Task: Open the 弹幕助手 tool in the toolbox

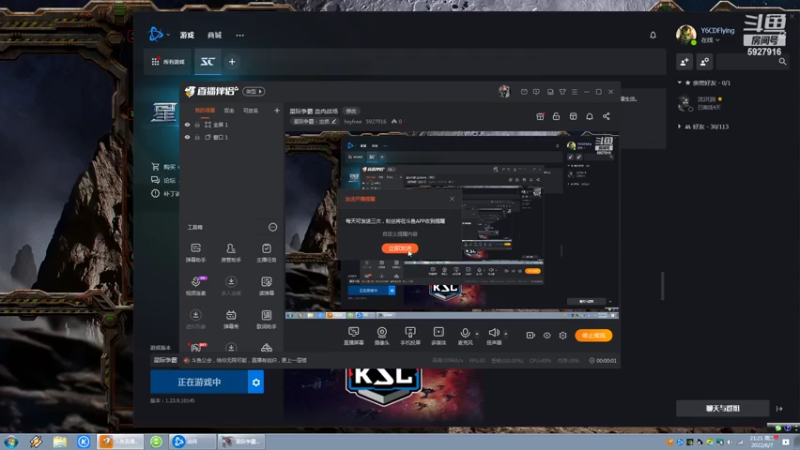Action: tap(195, 253)
